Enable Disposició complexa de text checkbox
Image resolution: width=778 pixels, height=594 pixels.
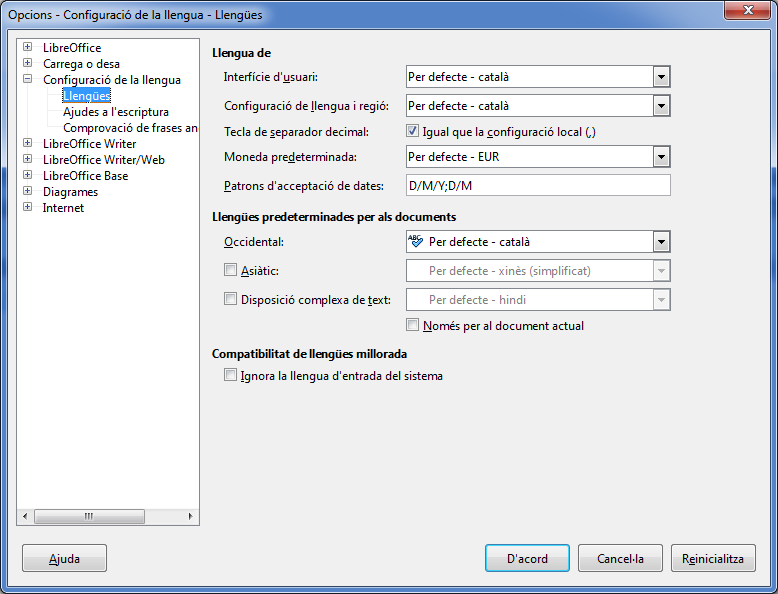(231, 299)
